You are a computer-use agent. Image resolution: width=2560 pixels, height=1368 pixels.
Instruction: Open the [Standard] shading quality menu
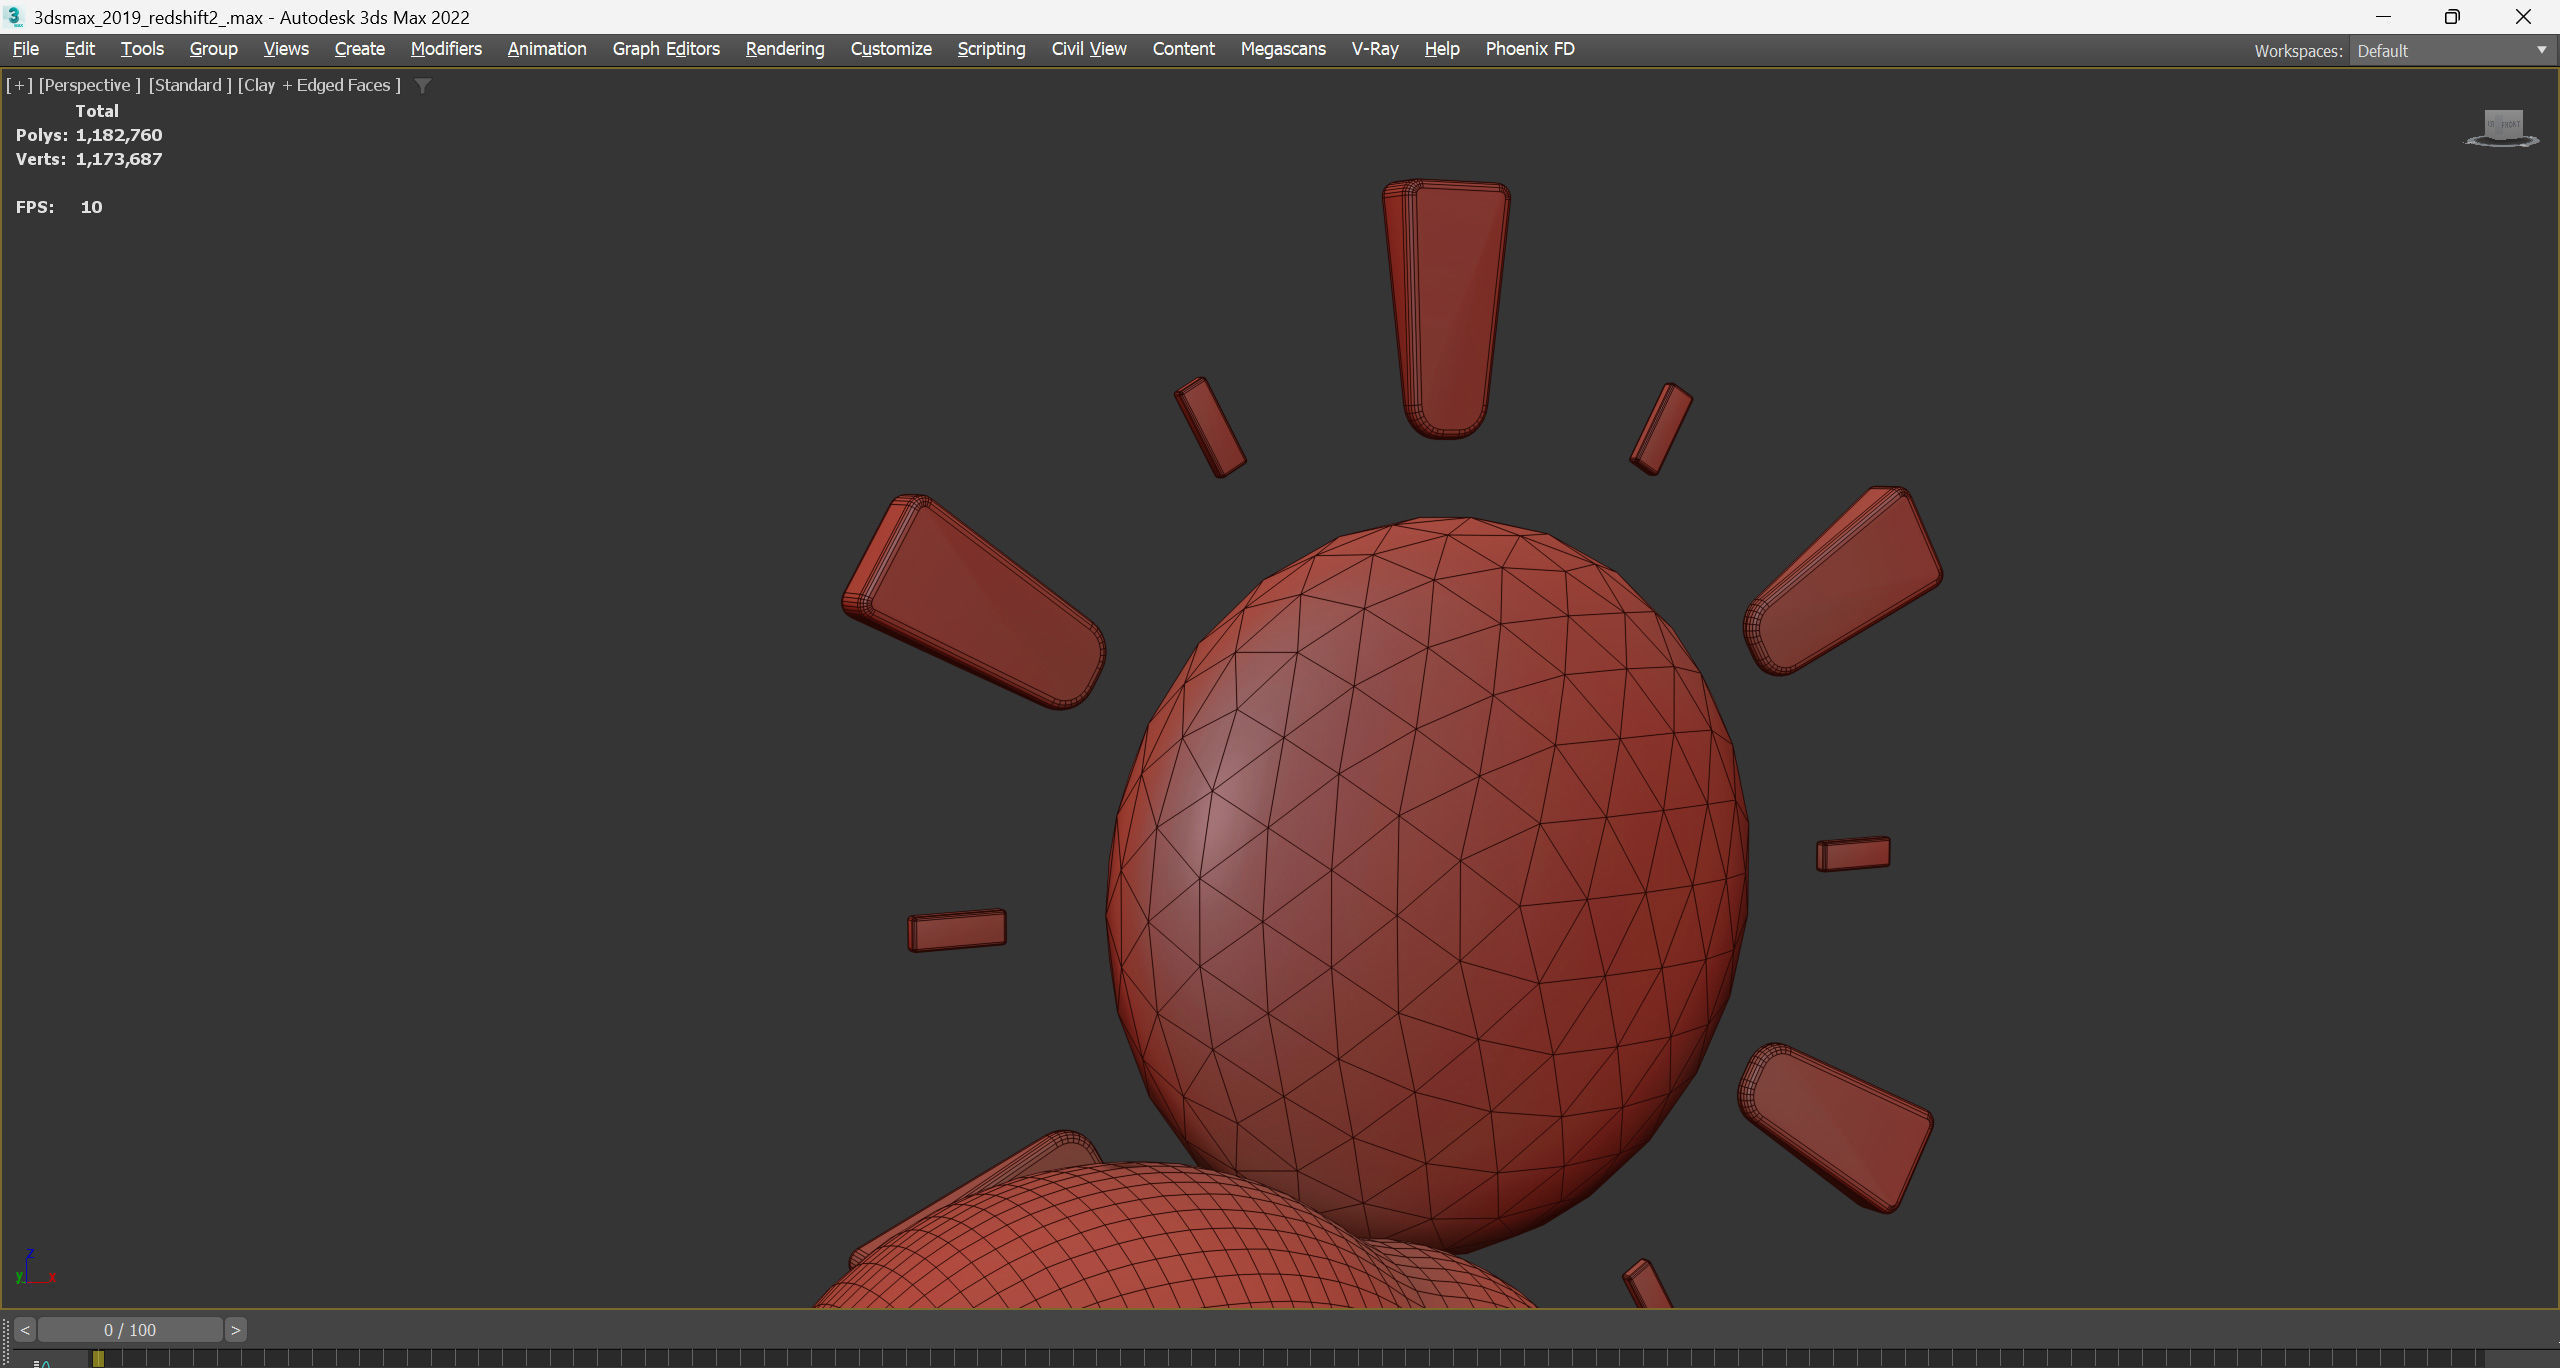tap(190, 85)
